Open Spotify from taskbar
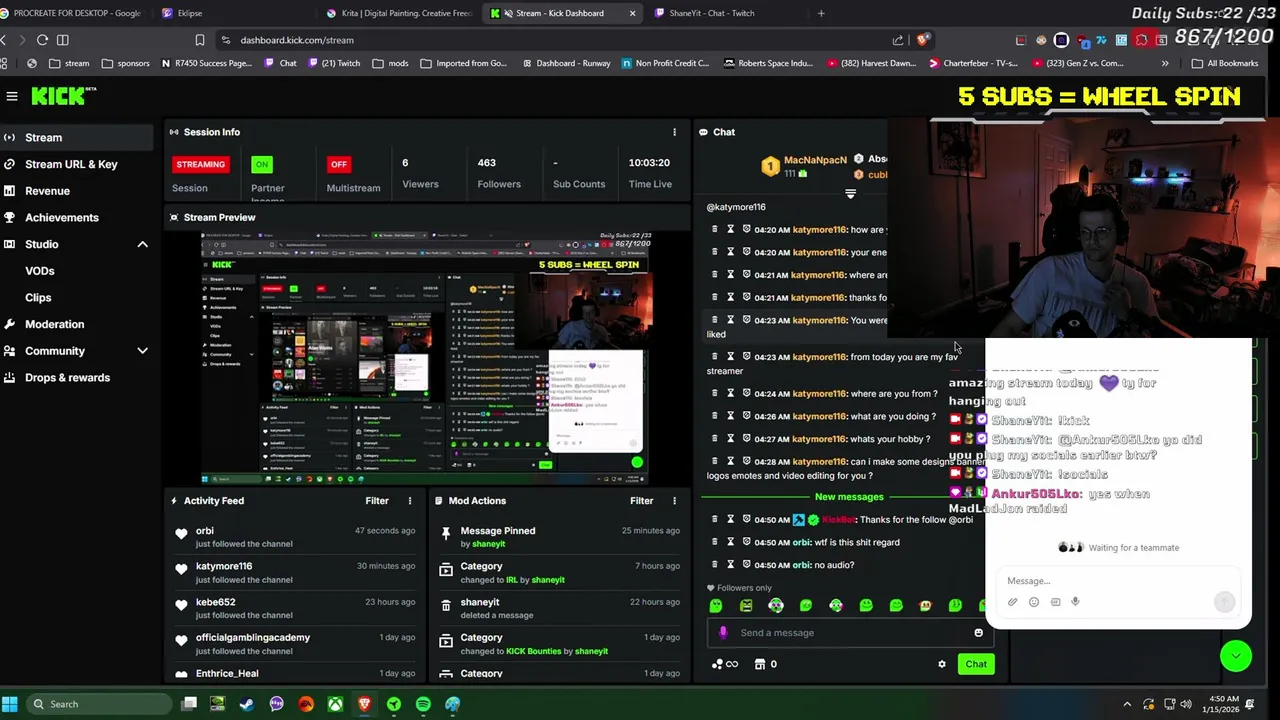This screenshot has width=1280, height=720. [423, 704]
